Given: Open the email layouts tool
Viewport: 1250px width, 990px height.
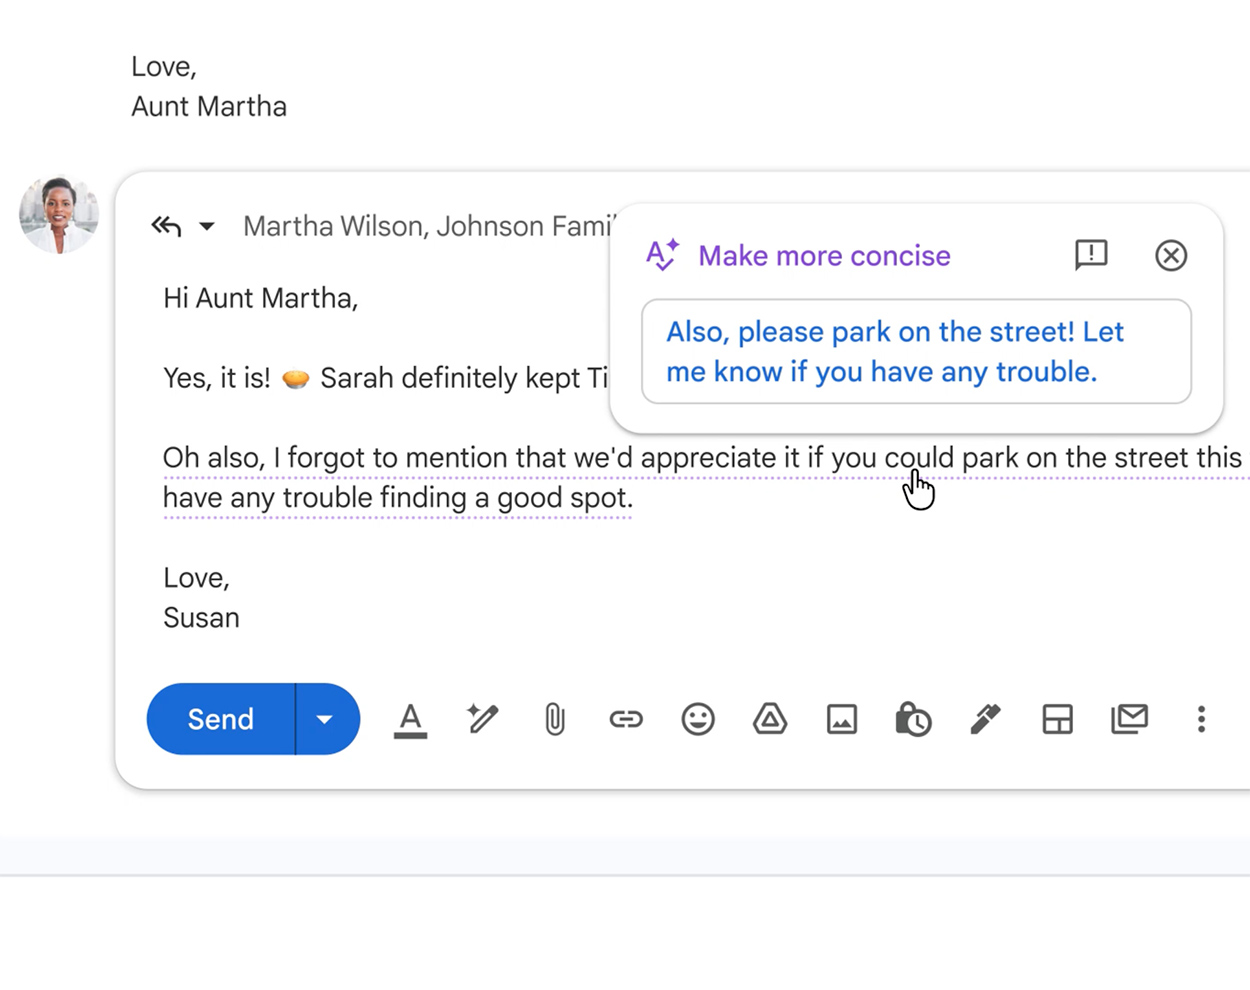Looking at the screenshot, I should [x=1058, y=719].
